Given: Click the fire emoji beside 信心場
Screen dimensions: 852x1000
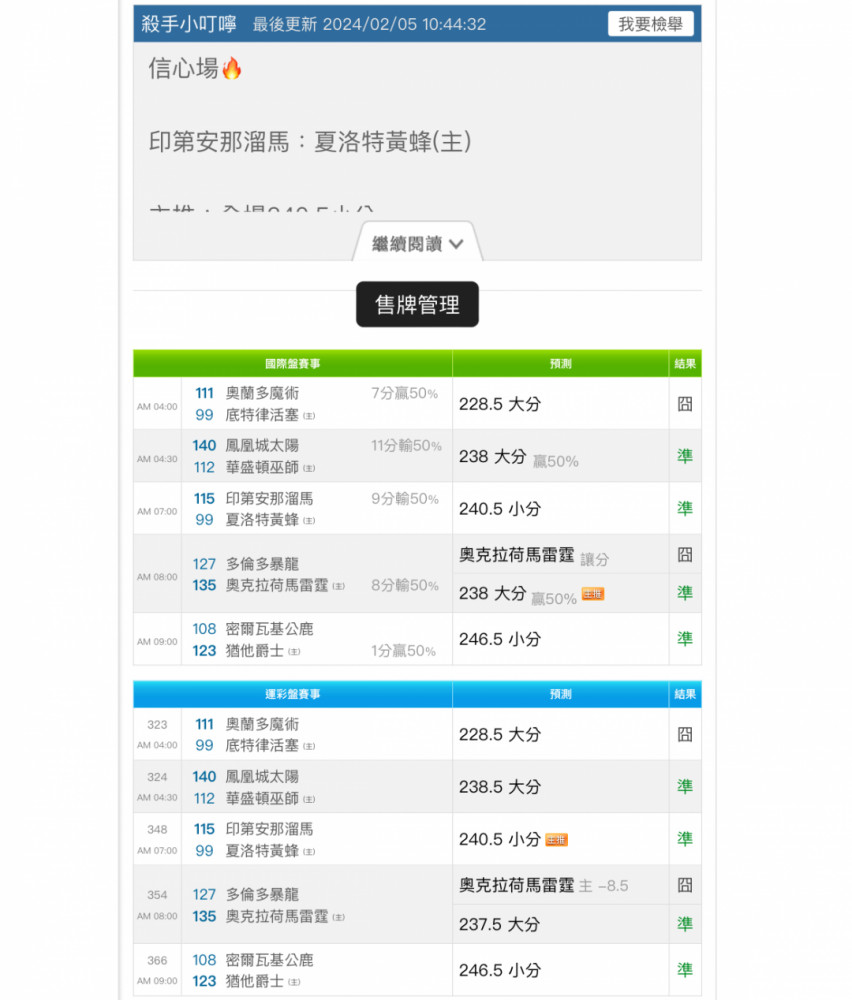Looking at the screenshot, I should point(231,68).
